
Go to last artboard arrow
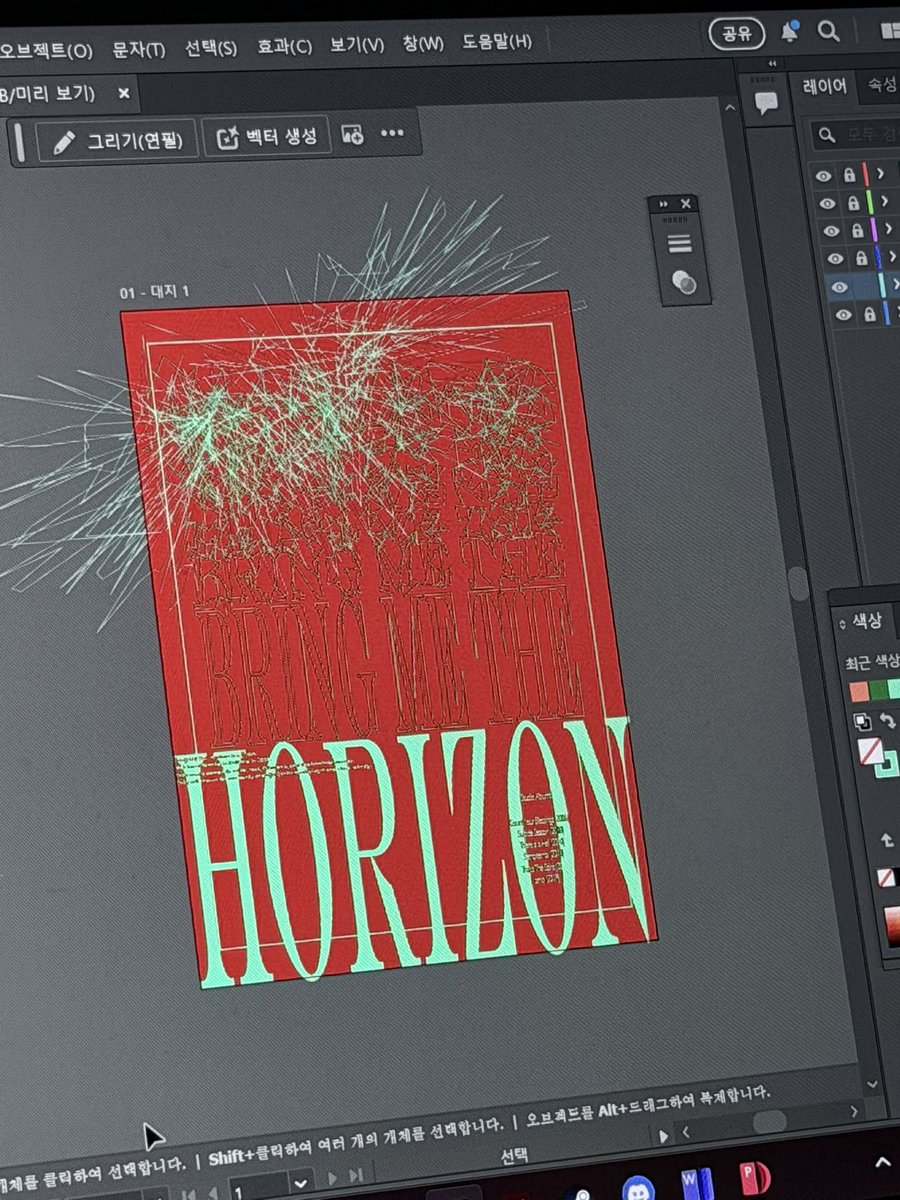tap(356, 1176)
